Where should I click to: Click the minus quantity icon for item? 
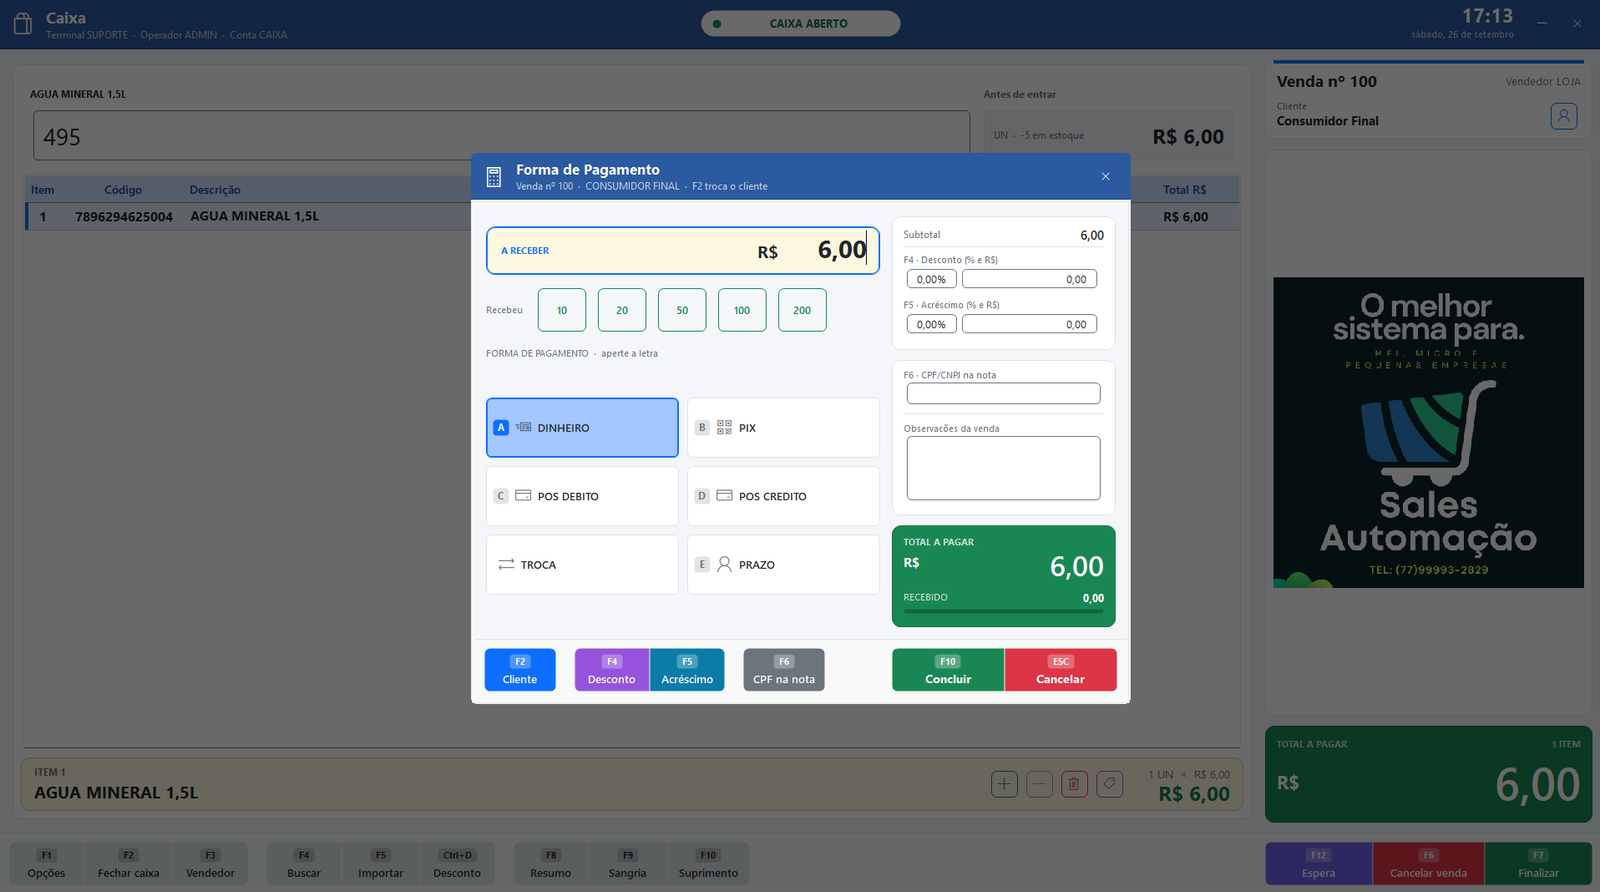pyautogui.click(x=1040, y=784)
